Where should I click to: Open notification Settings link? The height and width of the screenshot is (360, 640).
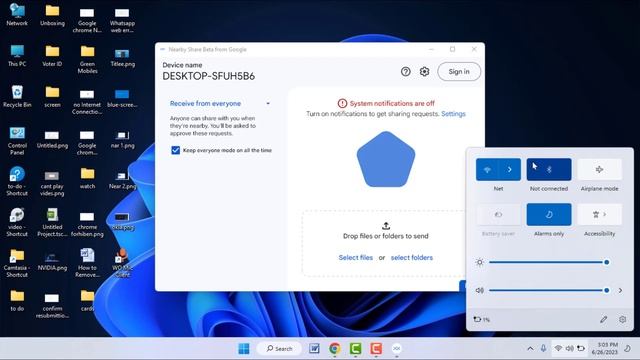pos(453,114)
